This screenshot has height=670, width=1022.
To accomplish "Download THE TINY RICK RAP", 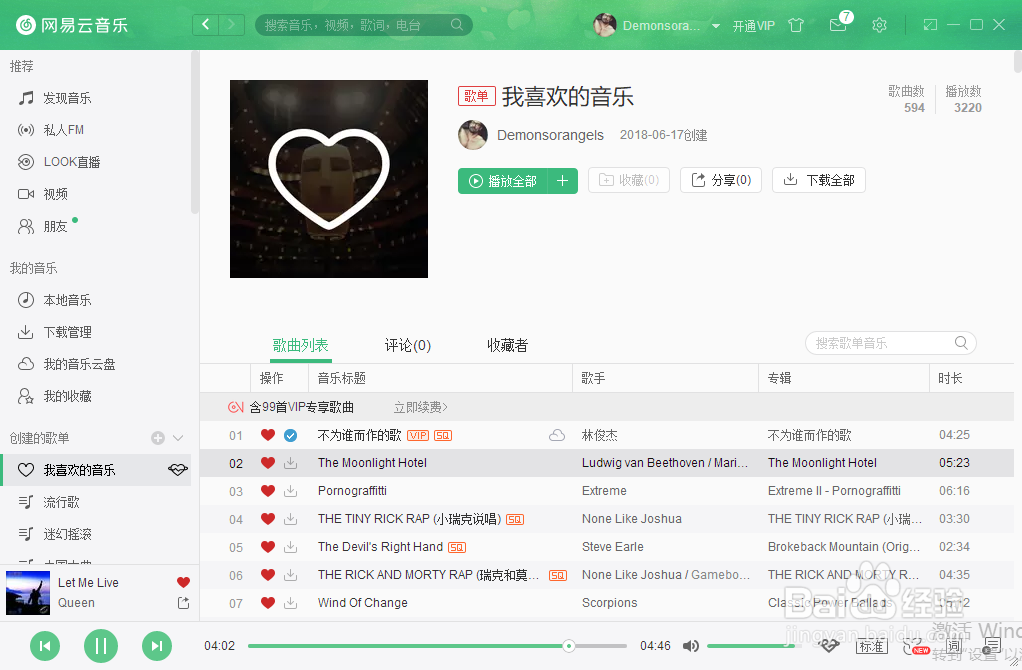I will coord(291,519).
